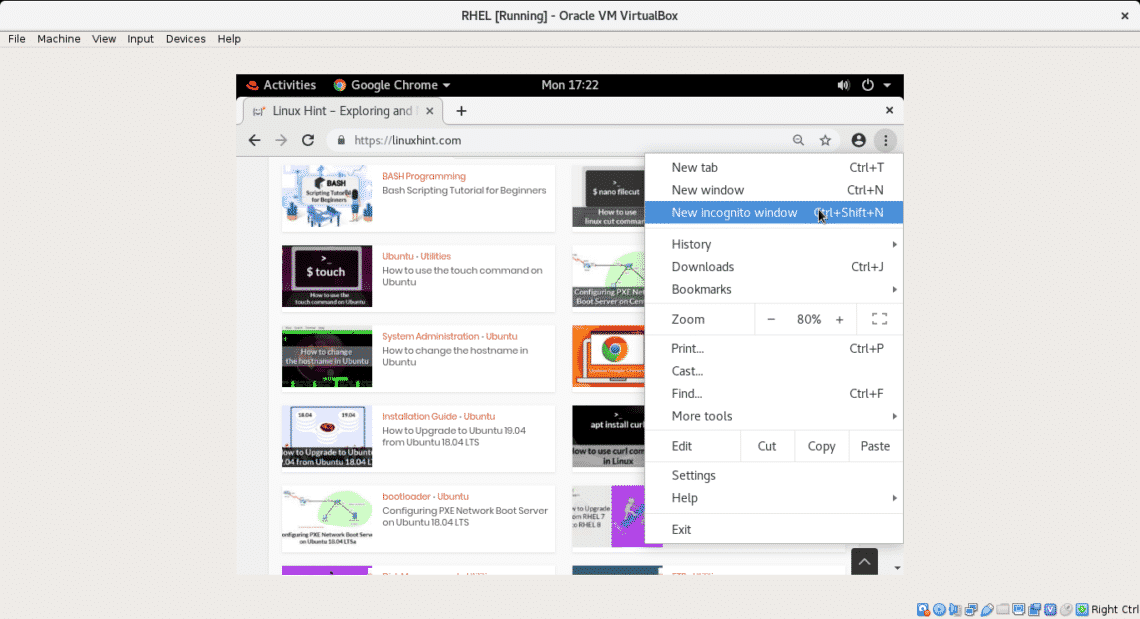
Task: Open the Google Chrome app menu dropdown
Action: 392,85
